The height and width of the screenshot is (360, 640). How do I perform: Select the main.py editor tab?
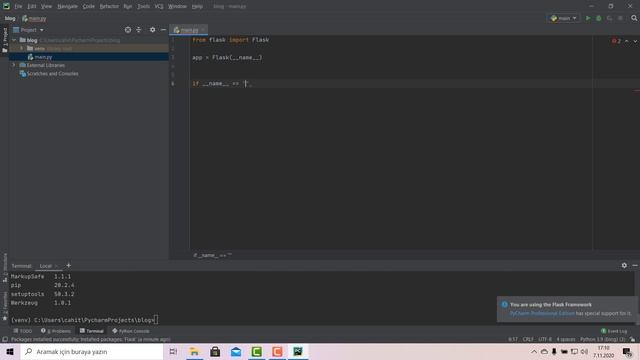tap(189, 30)
